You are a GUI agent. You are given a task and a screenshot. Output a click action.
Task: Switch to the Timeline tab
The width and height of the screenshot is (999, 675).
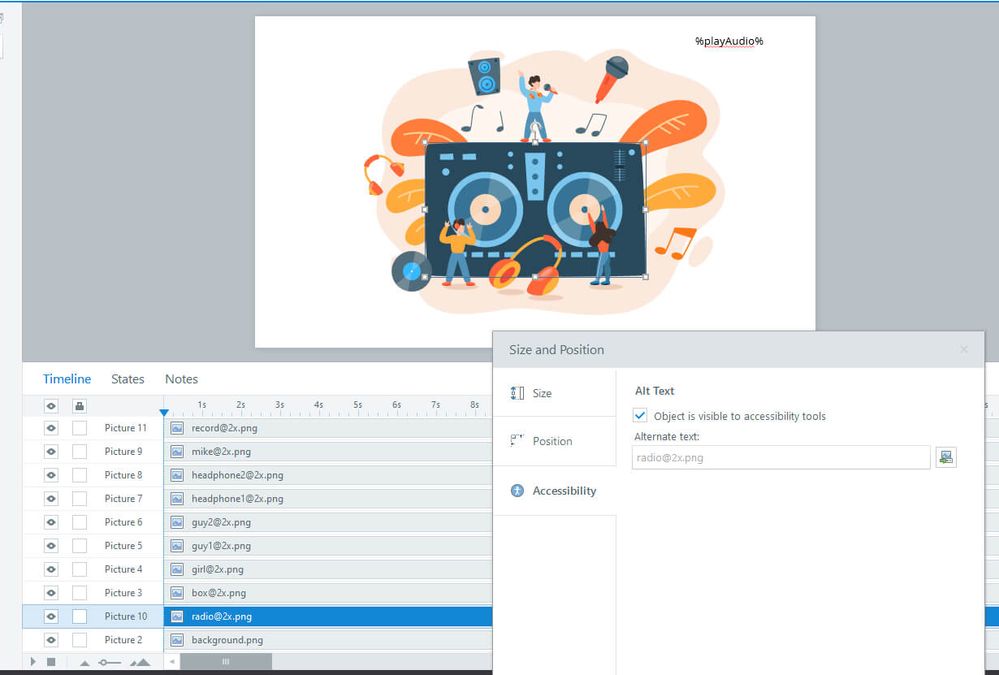click(x=67, y=379)
